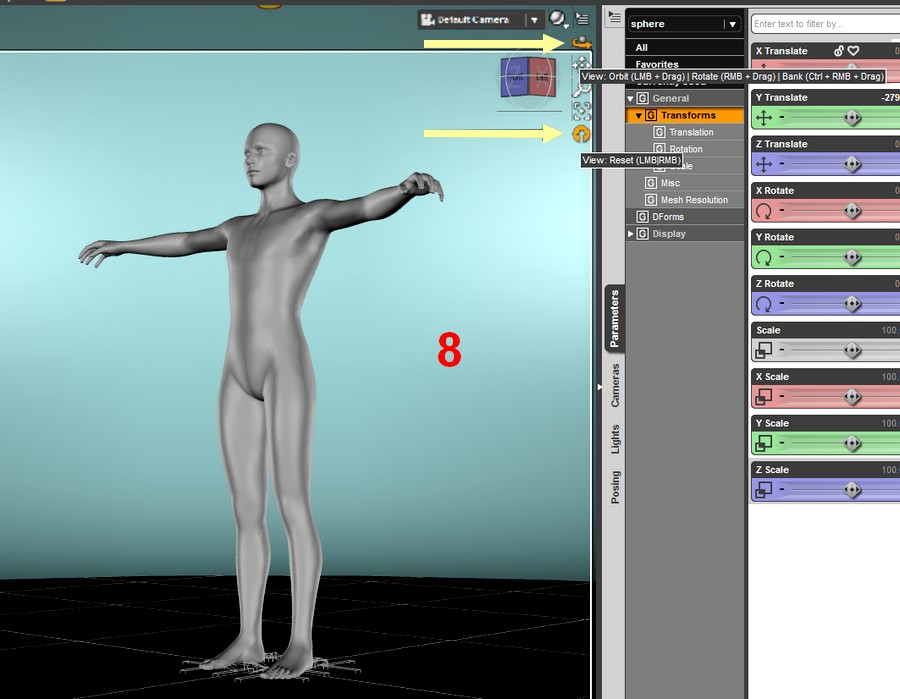The height and width of the screenshot is (699, 900).
Task: Click the X Rotate slider handle
Action: tap(852, 211)
